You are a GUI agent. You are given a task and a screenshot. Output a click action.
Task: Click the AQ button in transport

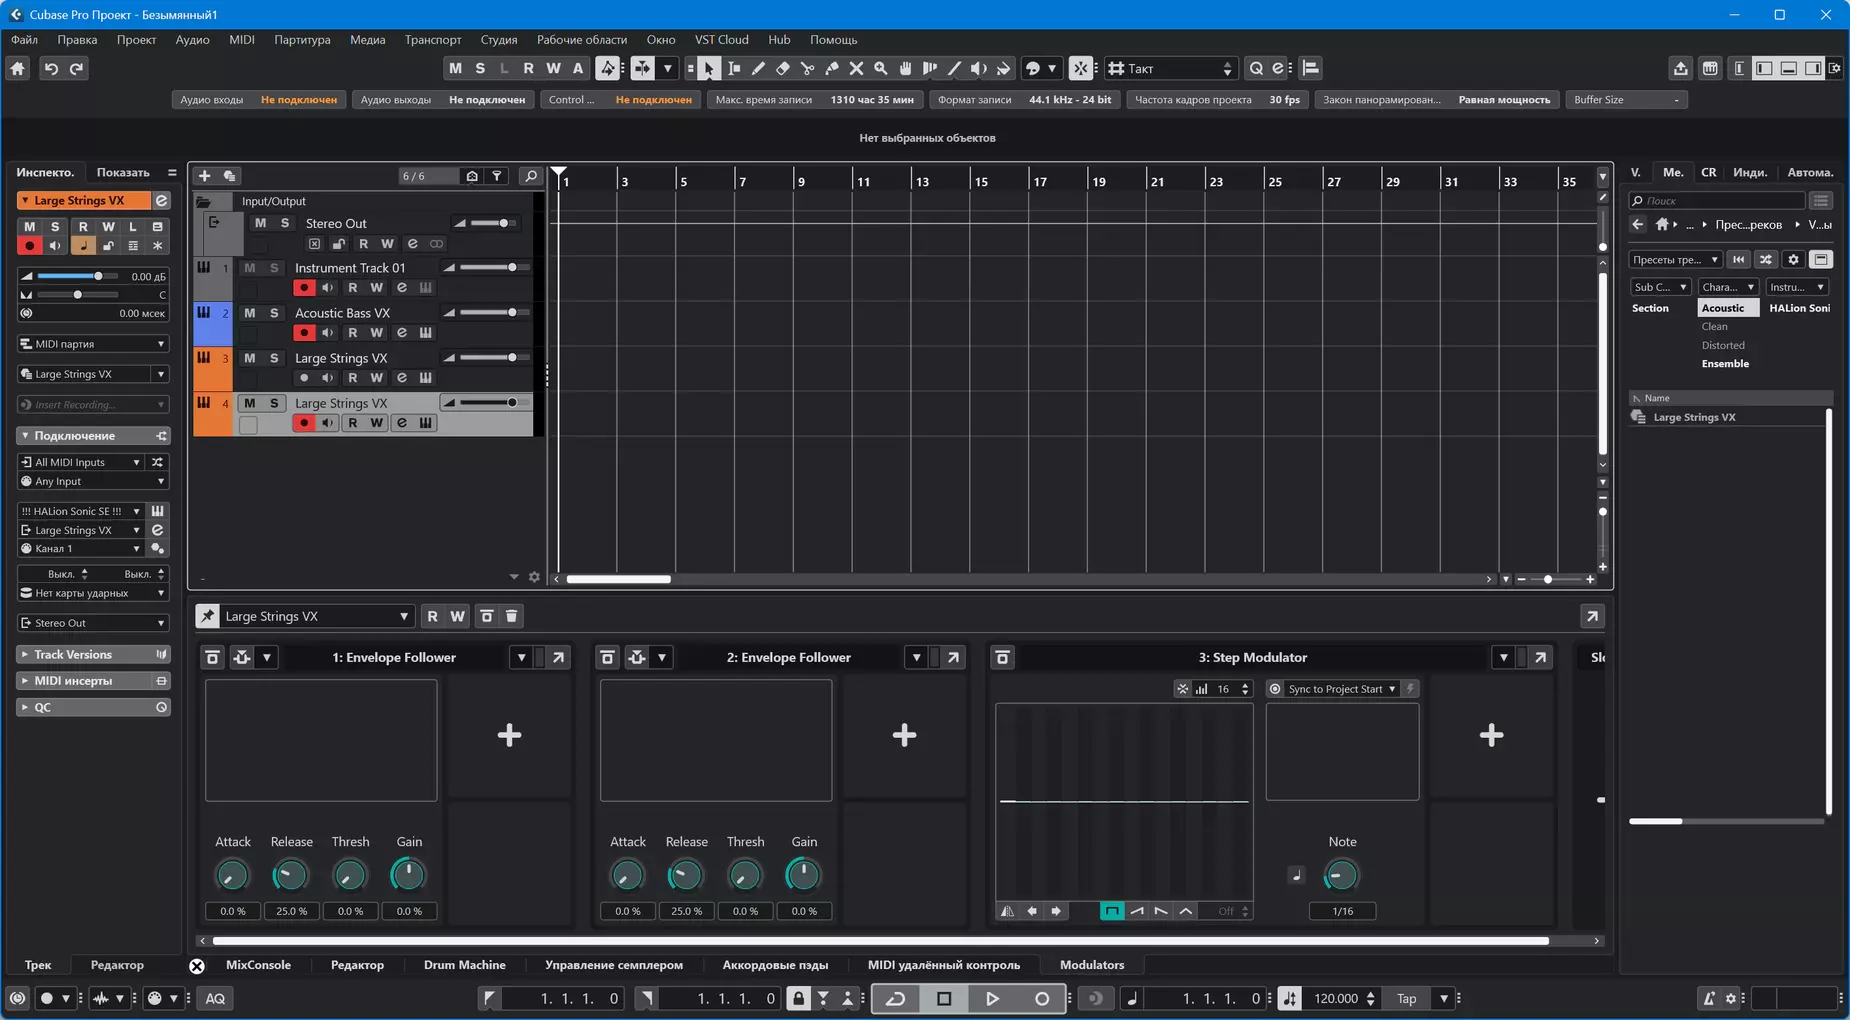(x=215, y=998)
